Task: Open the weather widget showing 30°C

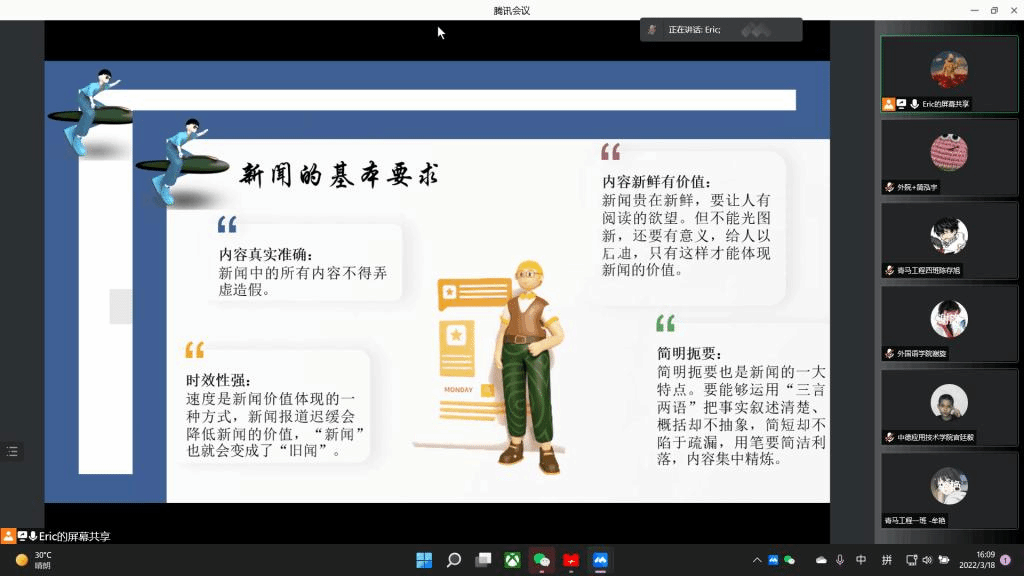Action: [x=35, y=560]
